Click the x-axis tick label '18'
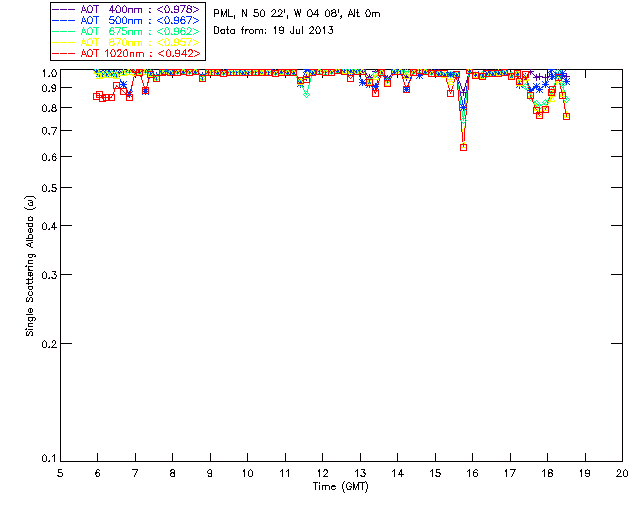This screenshot has height=512, width=640. 547,473
